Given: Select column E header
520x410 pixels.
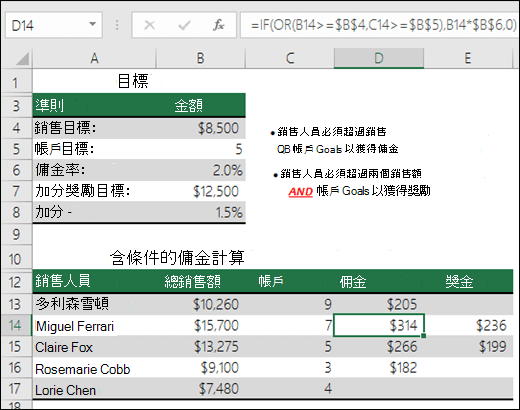Looking at the screenshot, I should [x=468, y=58].
